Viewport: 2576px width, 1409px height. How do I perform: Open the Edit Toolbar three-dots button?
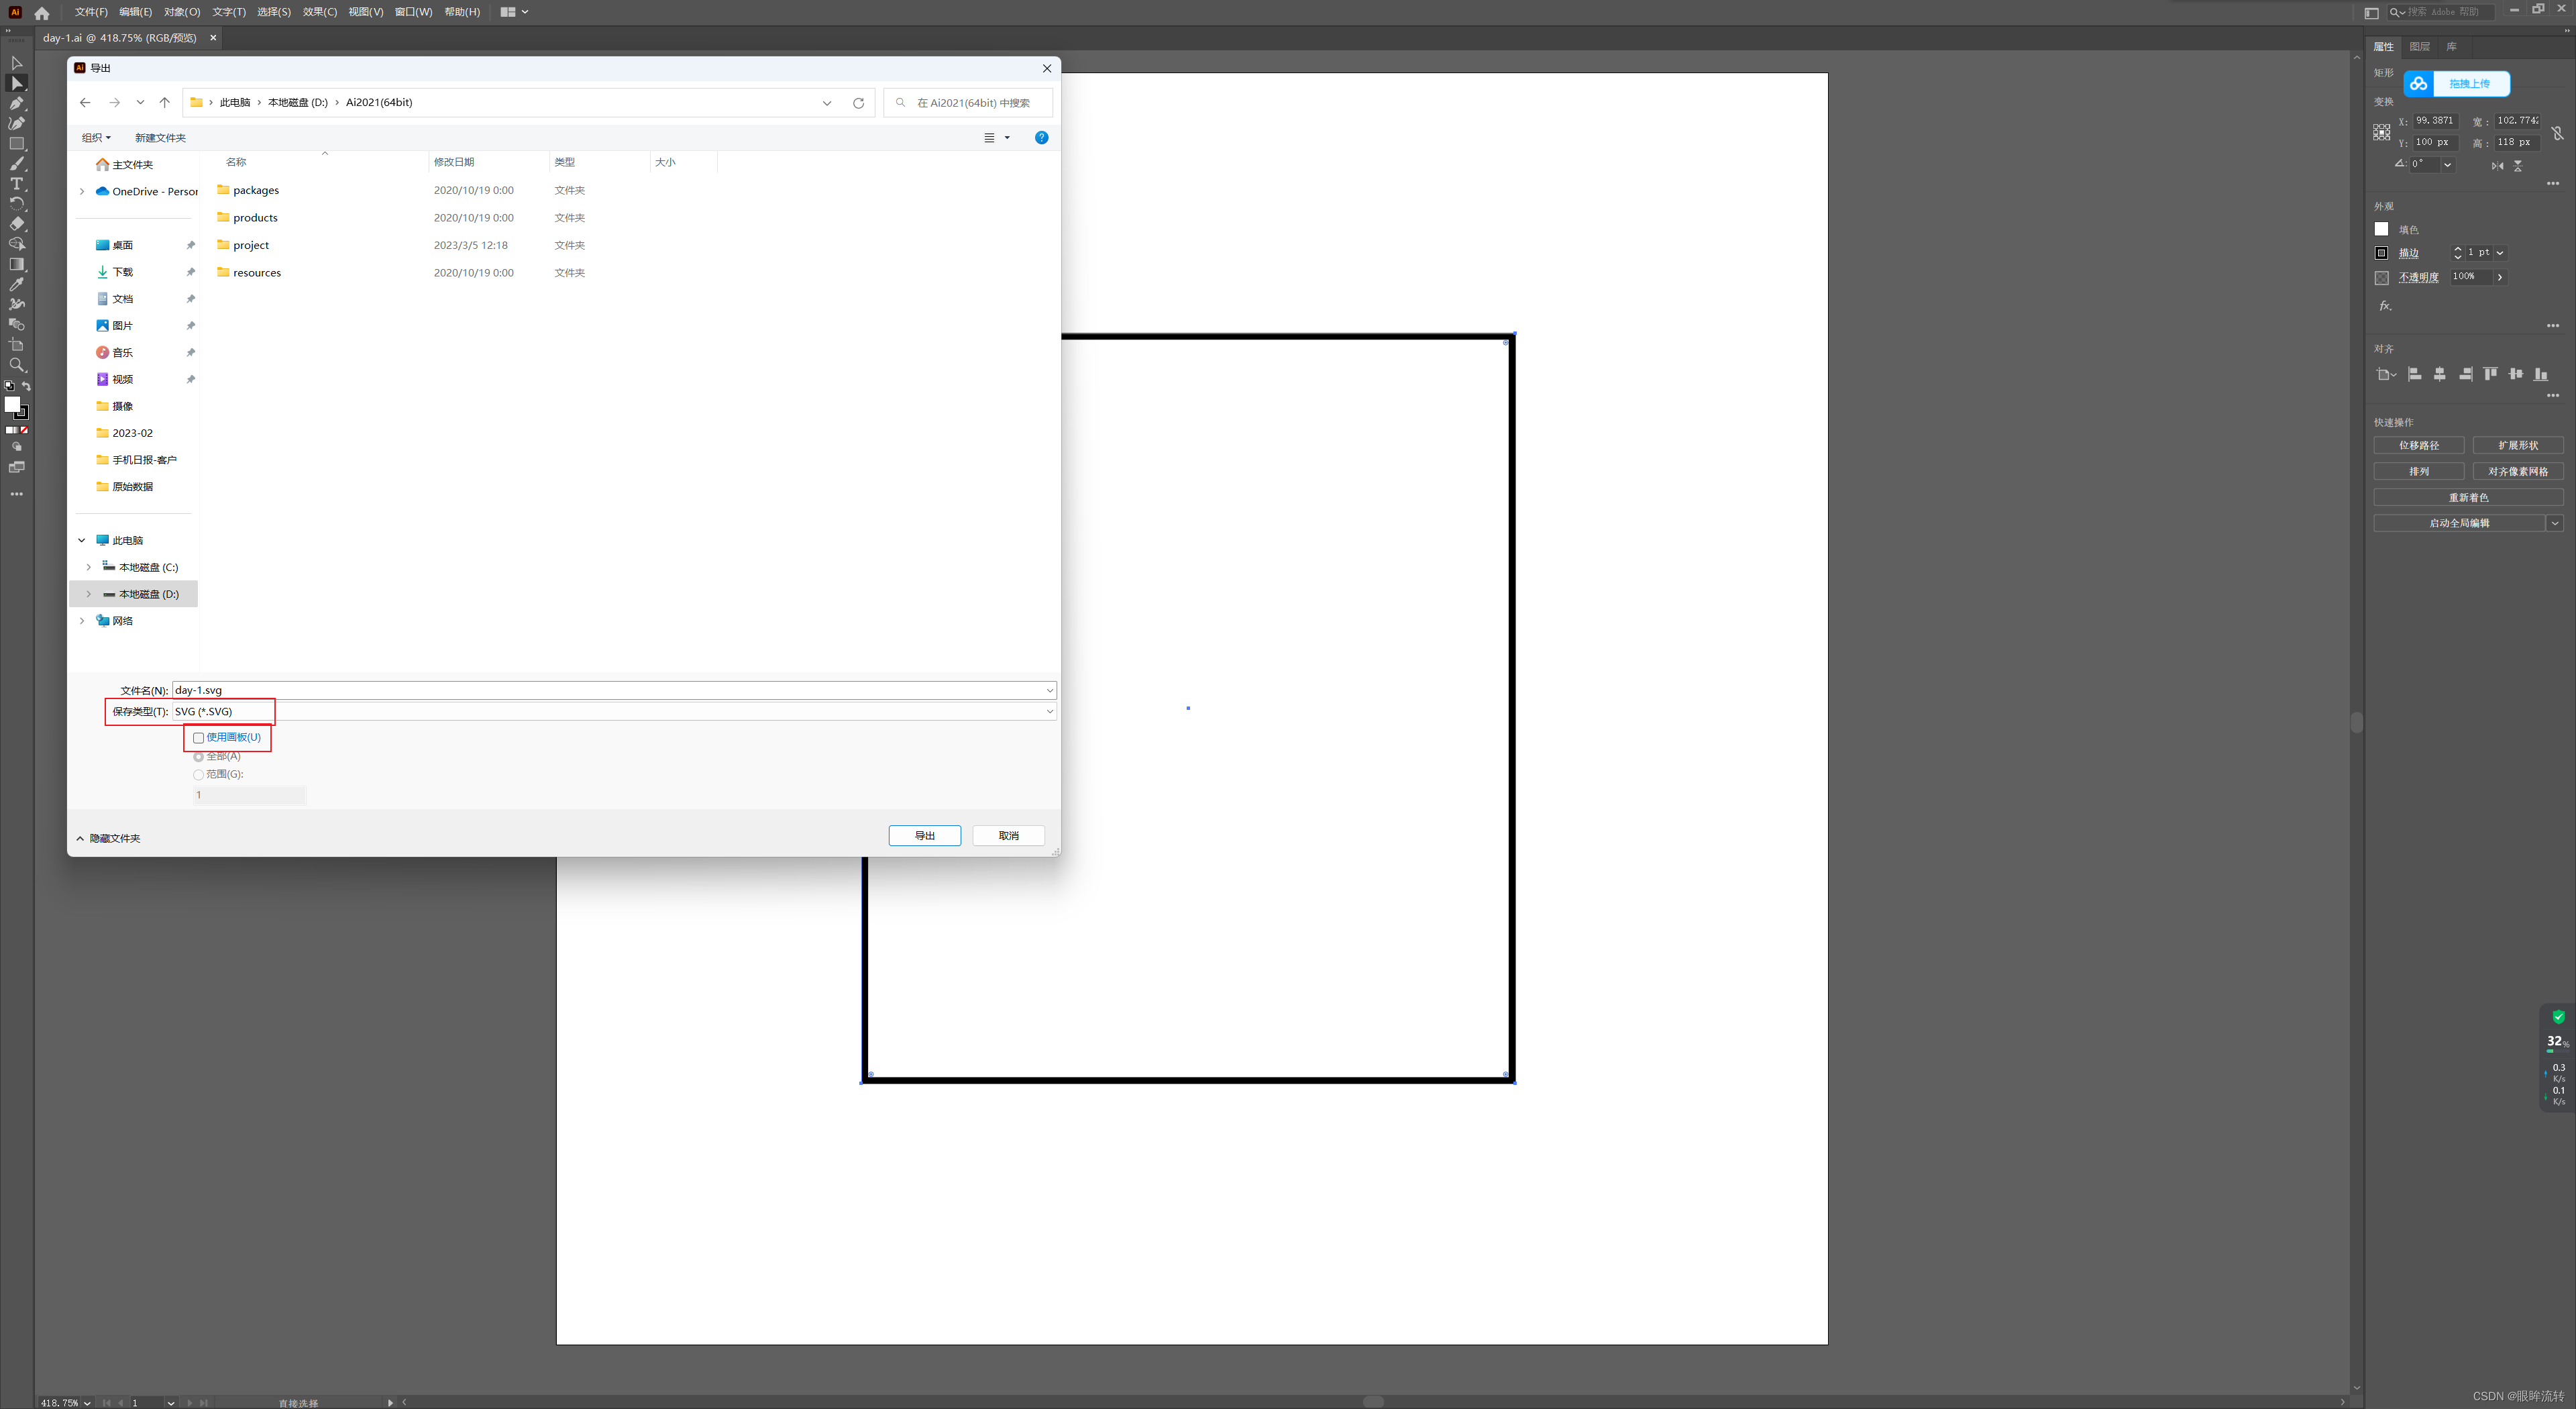tap(17, 494)
